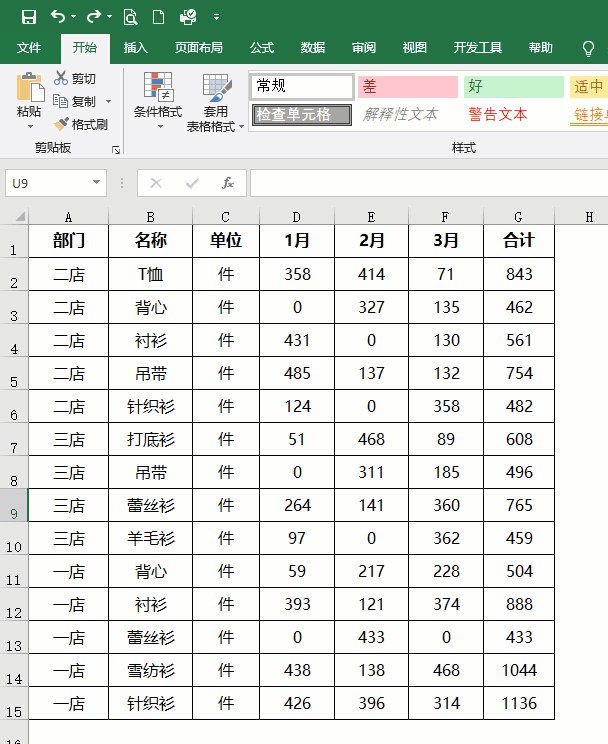608x744 pixels.
Task: Click total cell 1044
Action: [519, 670]
